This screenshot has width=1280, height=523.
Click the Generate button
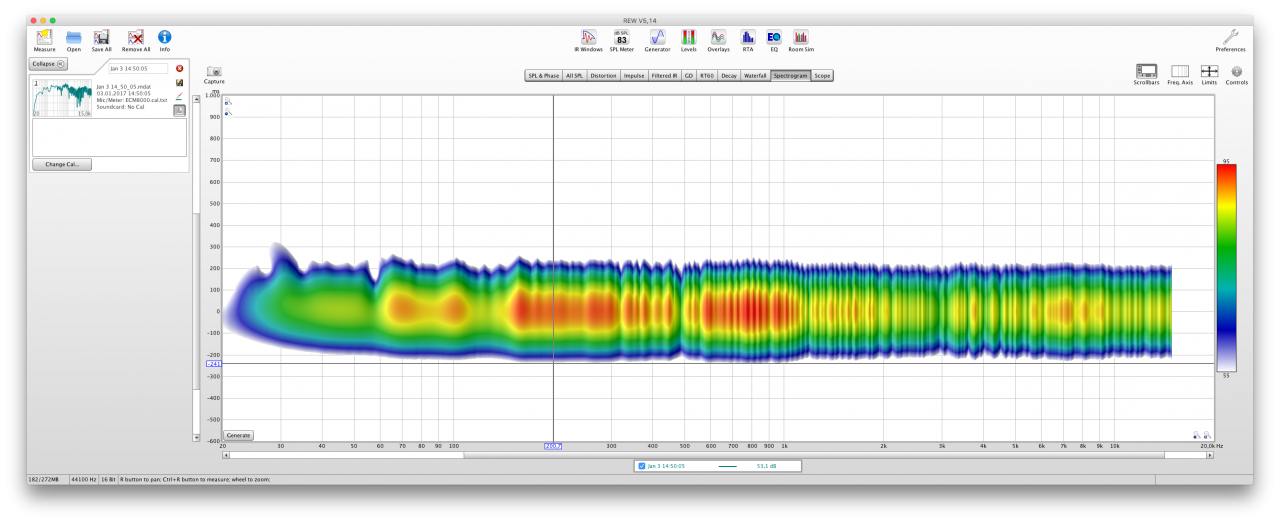coord(238,436)
